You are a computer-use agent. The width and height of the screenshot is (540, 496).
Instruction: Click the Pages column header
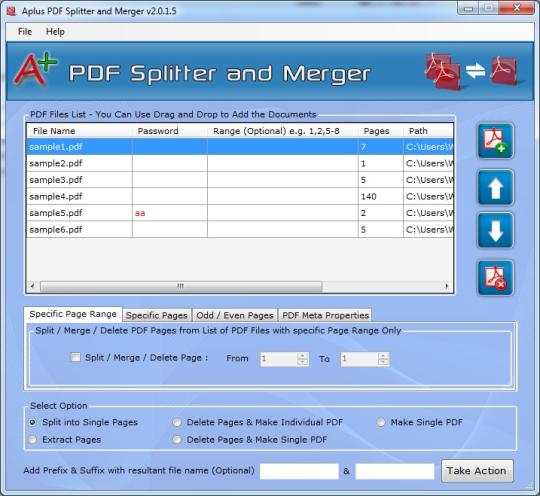pyautogui.click(x=381, y=131)
